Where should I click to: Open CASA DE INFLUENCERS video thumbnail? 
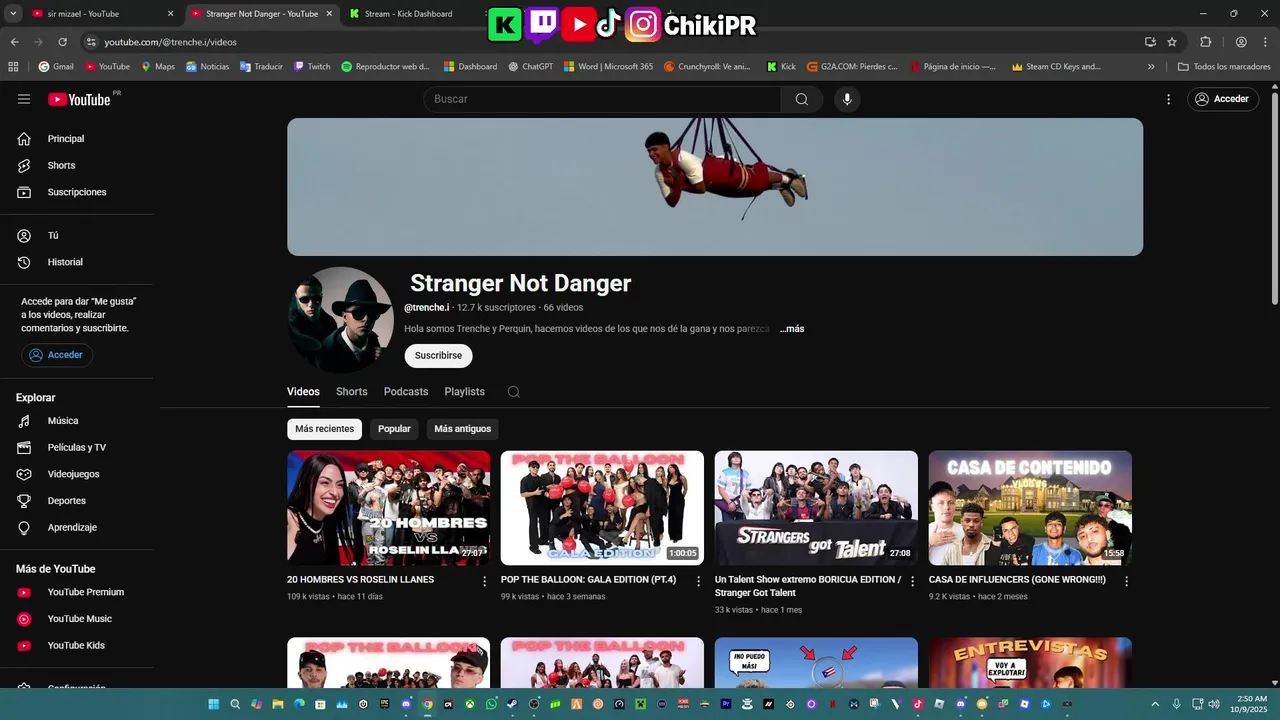pos(1030,508)
